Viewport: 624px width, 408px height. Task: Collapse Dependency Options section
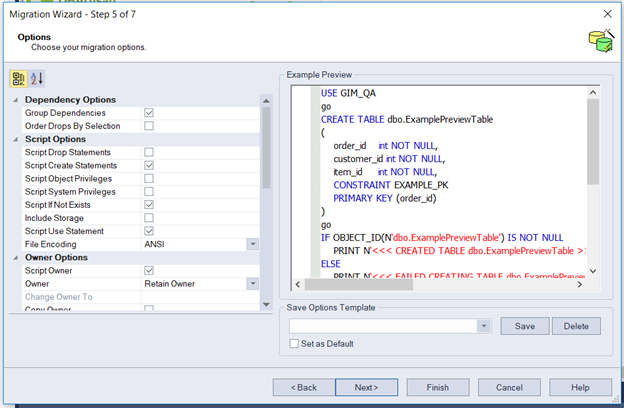(16, 100)
